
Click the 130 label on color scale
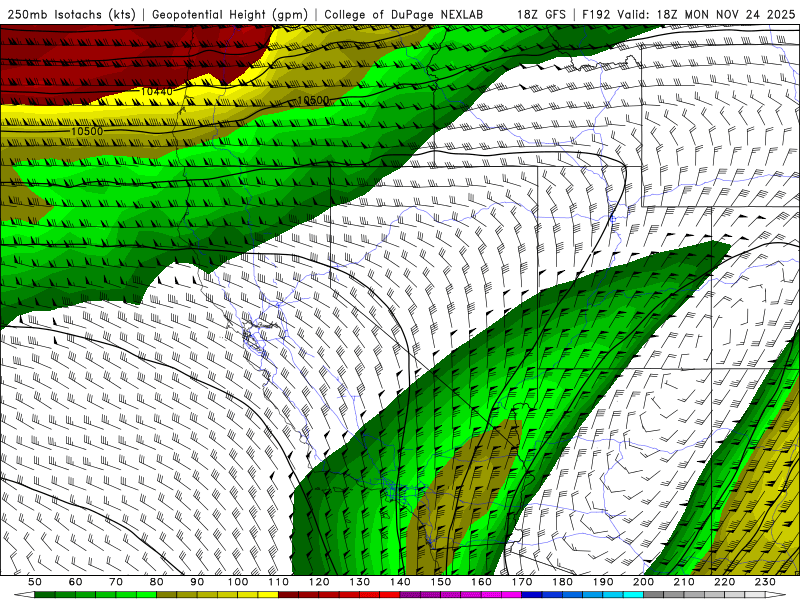360,582
